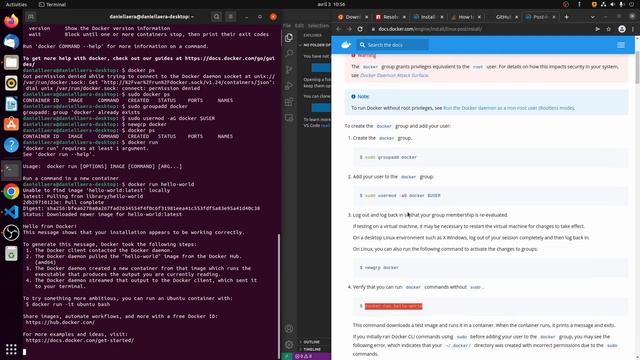Open the Explorer icon in VS Code
The height and width of the screenshot is (360, 640).
pyautogui.click(x=289, y=38)
